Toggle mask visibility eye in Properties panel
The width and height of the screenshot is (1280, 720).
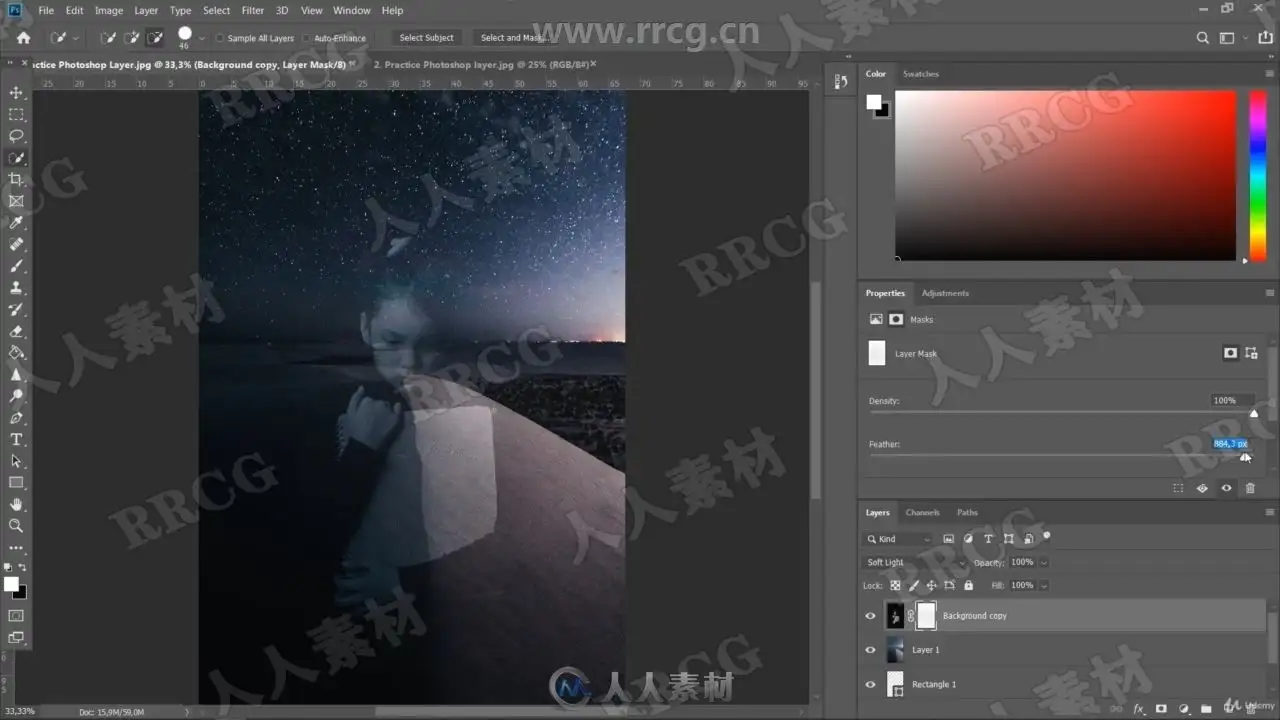point(1226,488)
